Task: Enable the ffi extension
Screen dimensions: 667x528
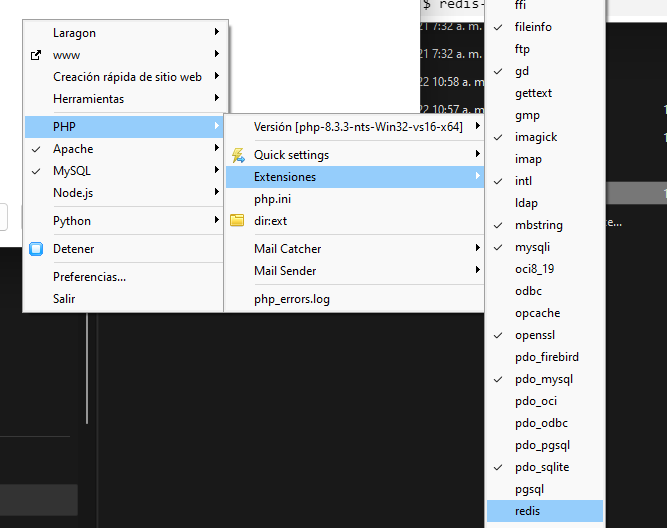Action: point(545,6)
